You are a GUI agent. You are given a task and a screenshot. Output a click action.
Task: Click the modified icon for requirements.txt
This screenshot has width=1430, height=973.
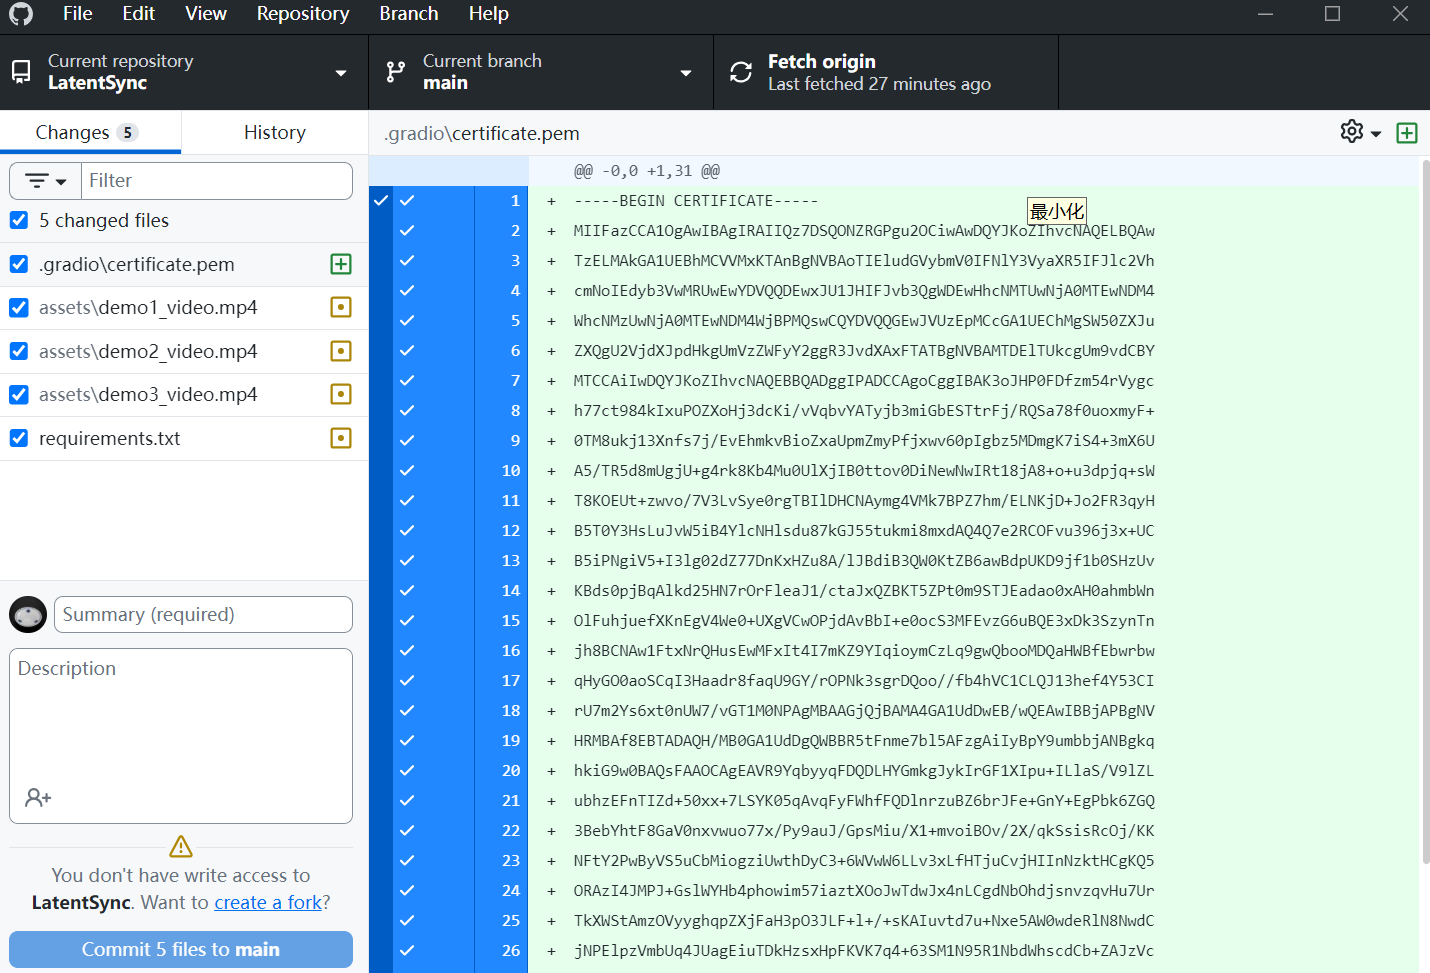341,438
